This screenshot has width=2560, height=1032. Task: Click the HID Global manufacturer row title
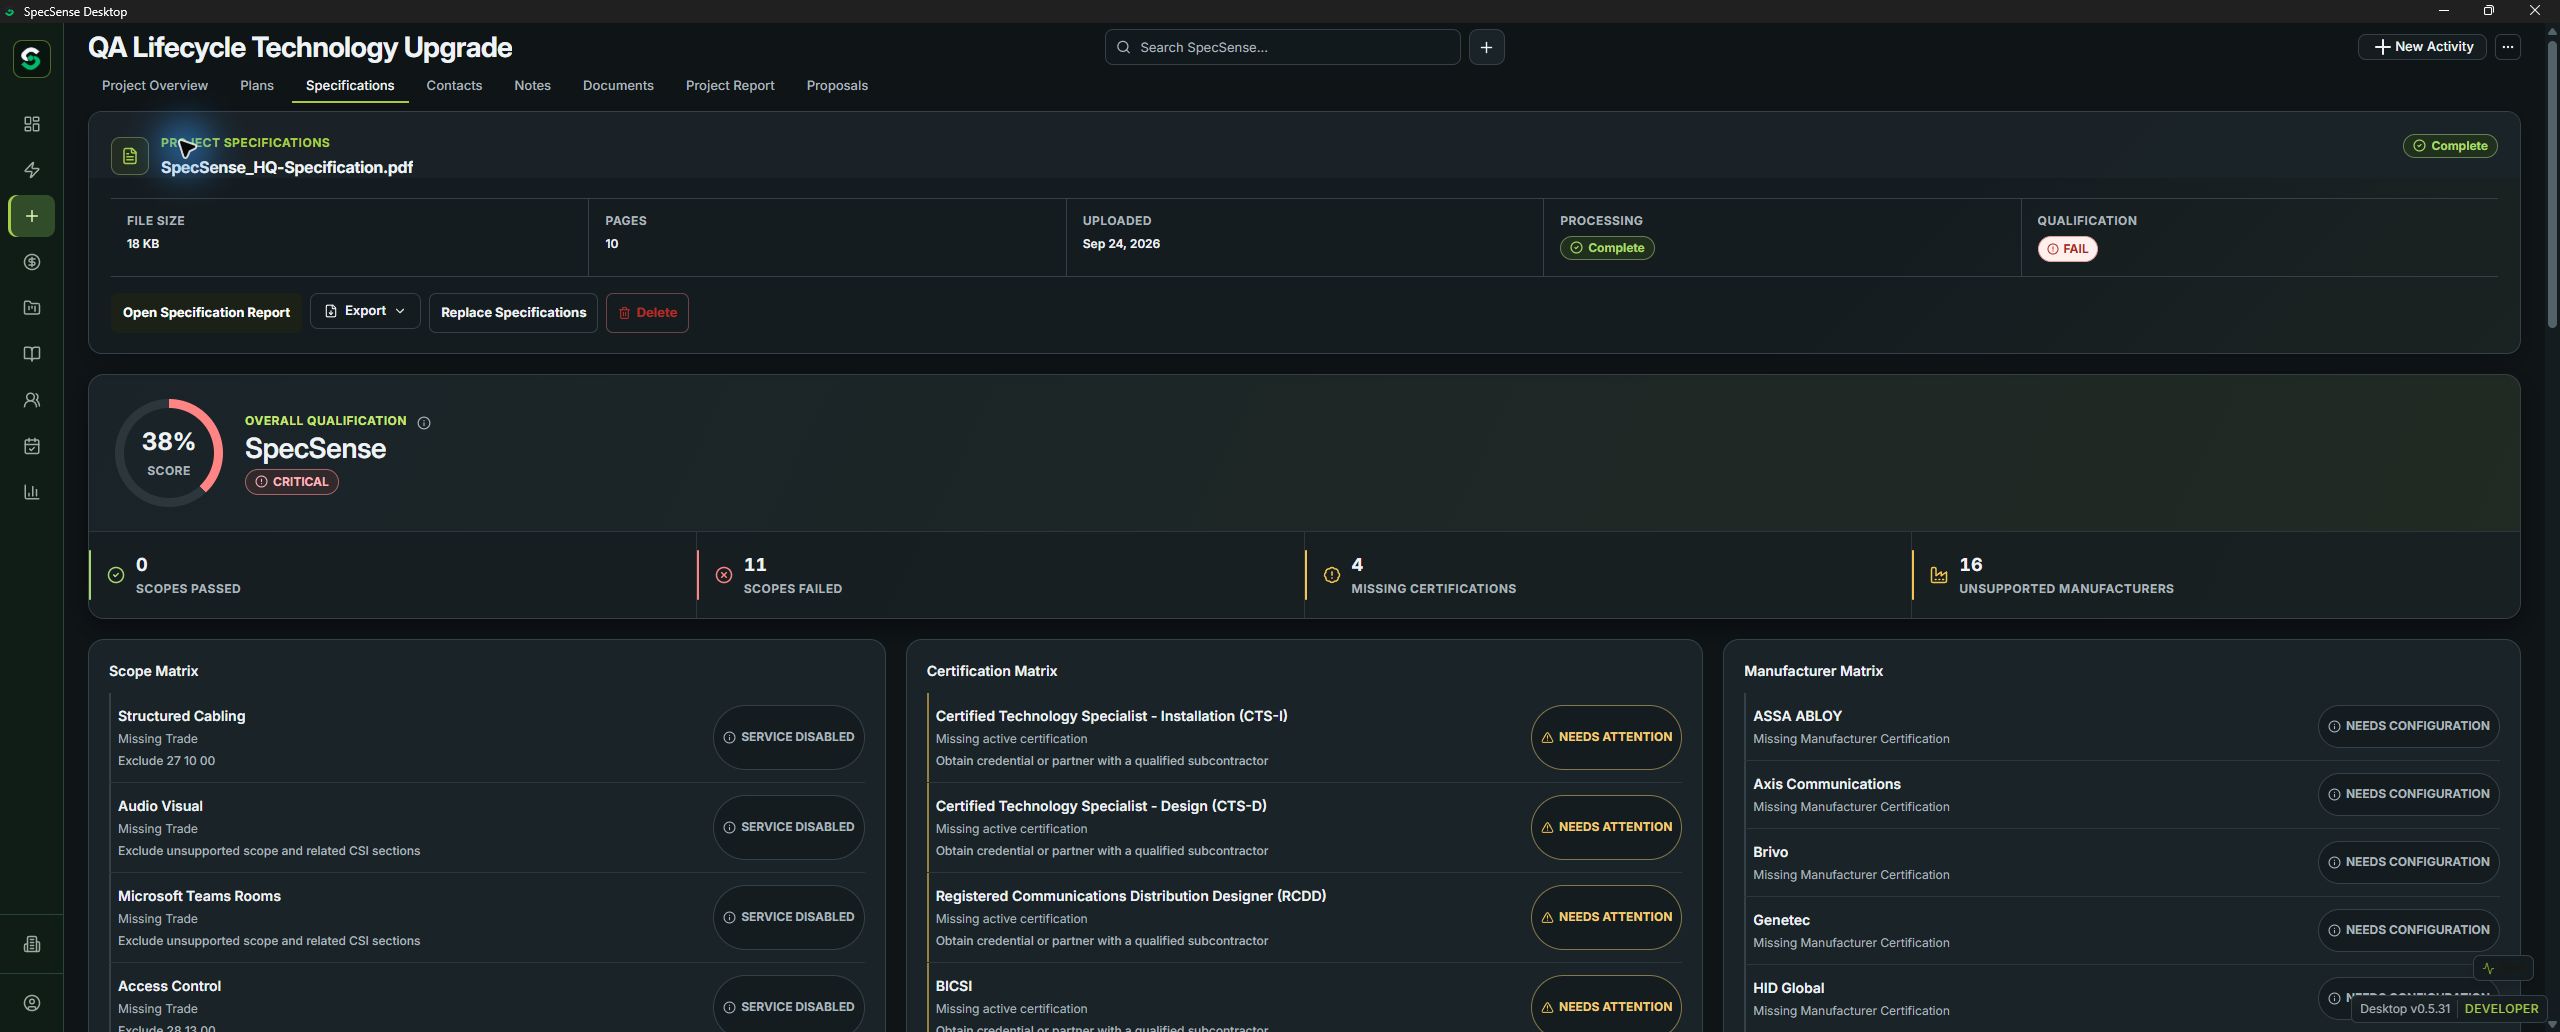click(1788, 989)
